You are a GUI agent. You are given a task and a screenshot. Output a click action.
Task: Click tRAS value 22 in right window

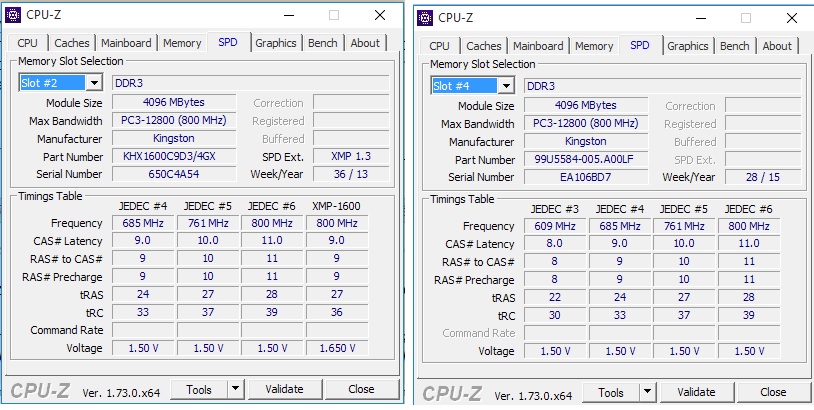554,297
